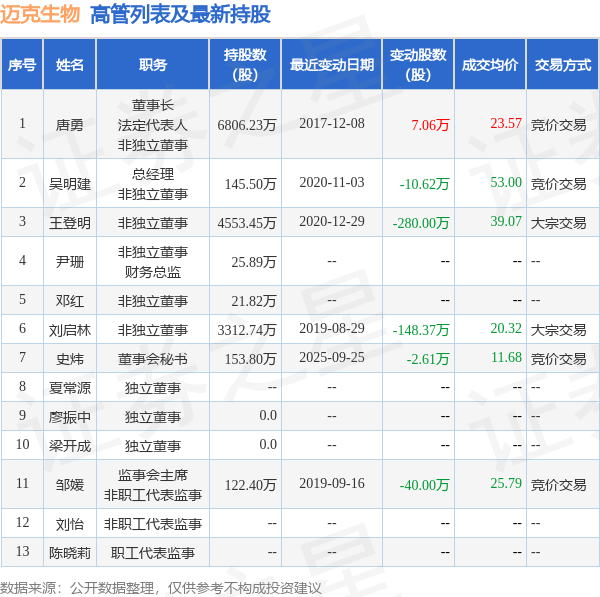Click the name 王登明
This screenshot has width=600, height=597.
(x=70, y=223)
